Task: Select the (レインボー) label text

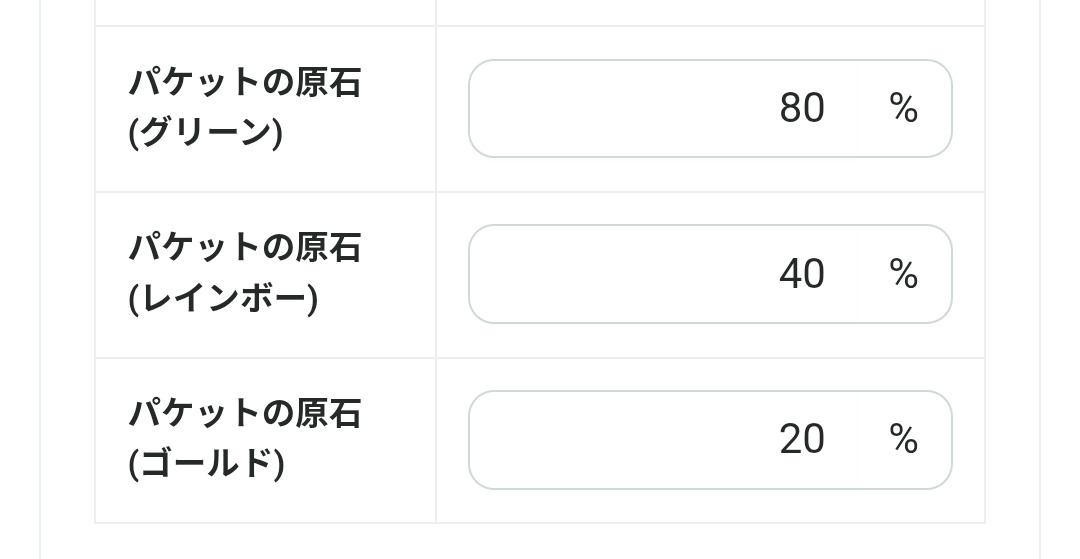Action: [x=223, y=299]
